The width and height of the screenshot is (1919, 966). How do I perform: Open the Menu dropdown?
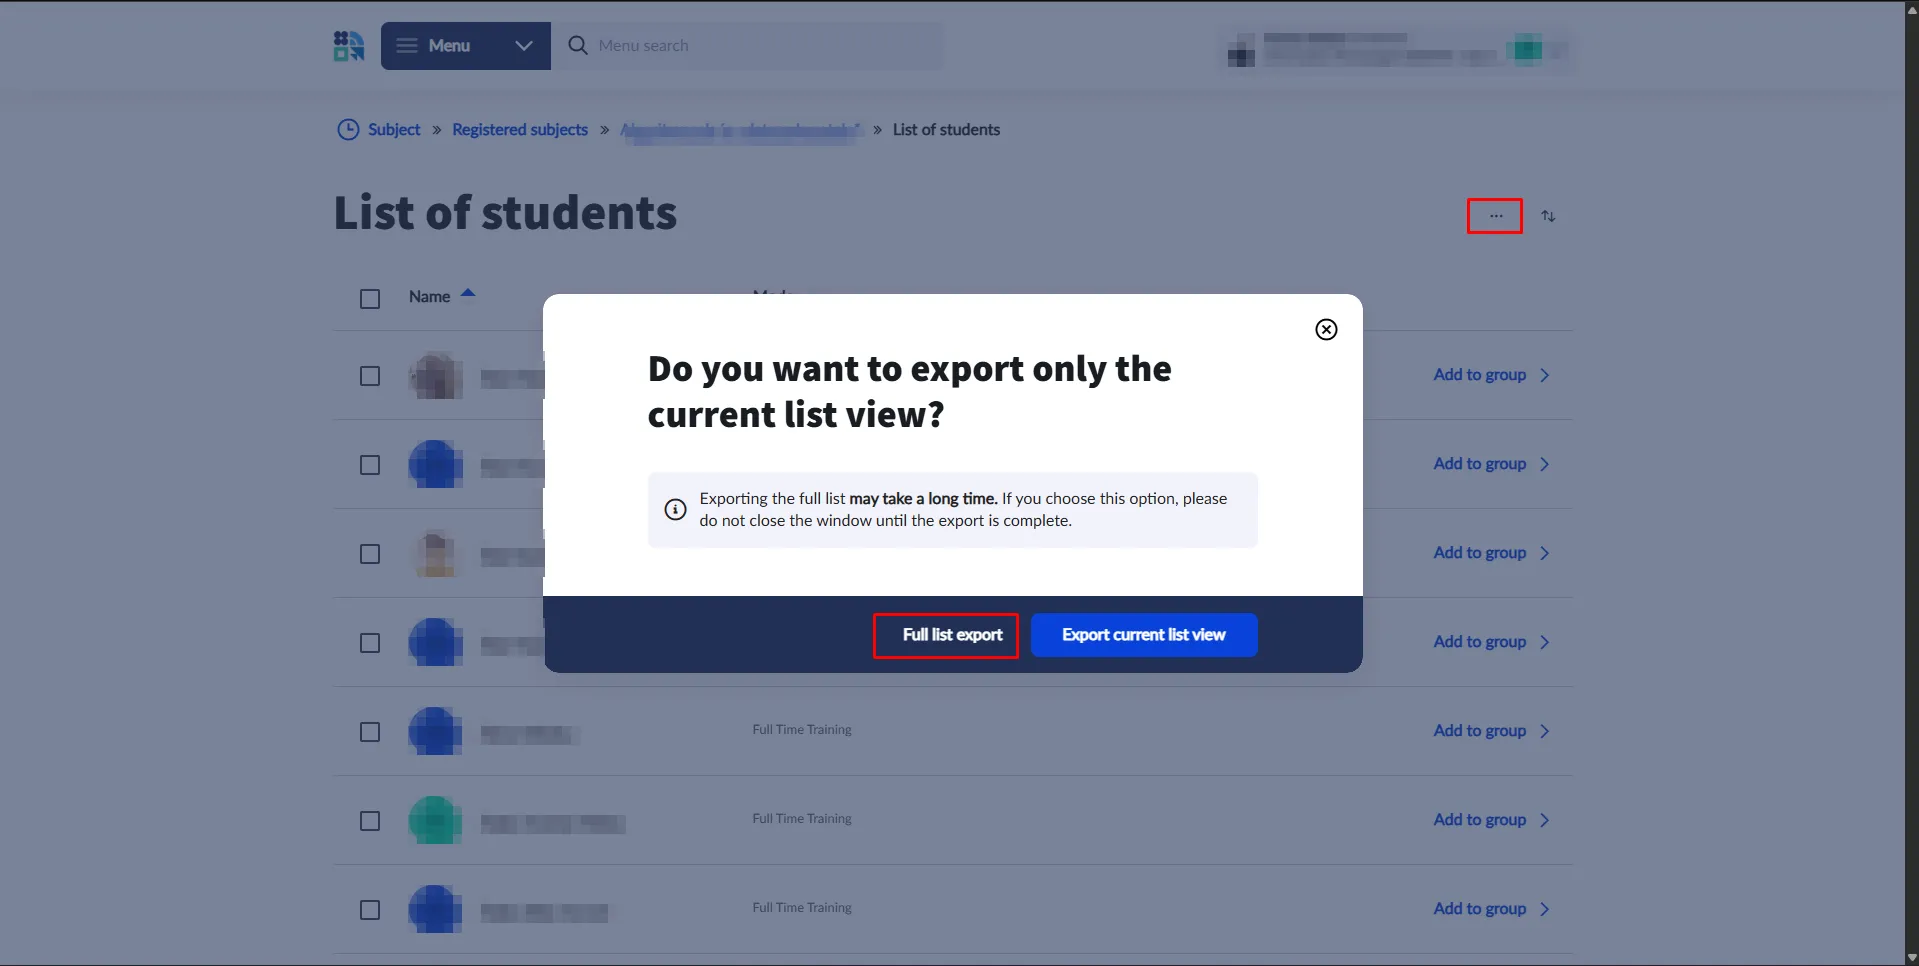[x=466, y=46]
